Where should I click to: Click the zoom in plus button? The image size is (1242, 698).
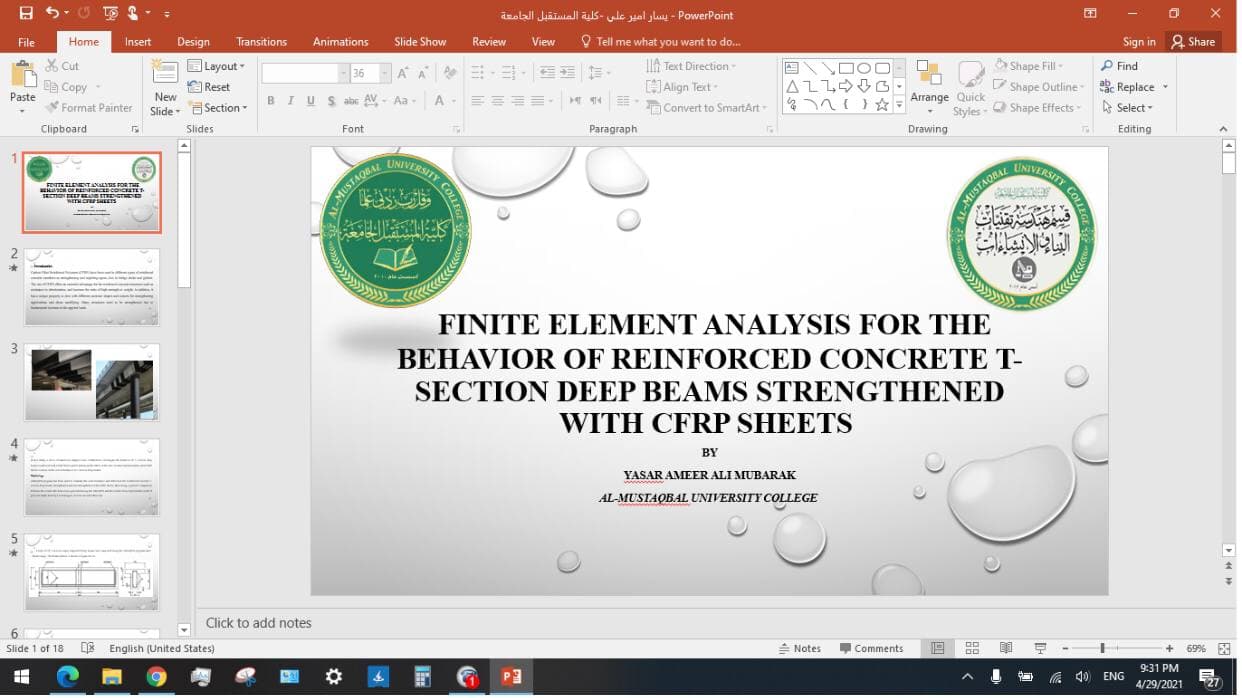[x=1169, y=648]
